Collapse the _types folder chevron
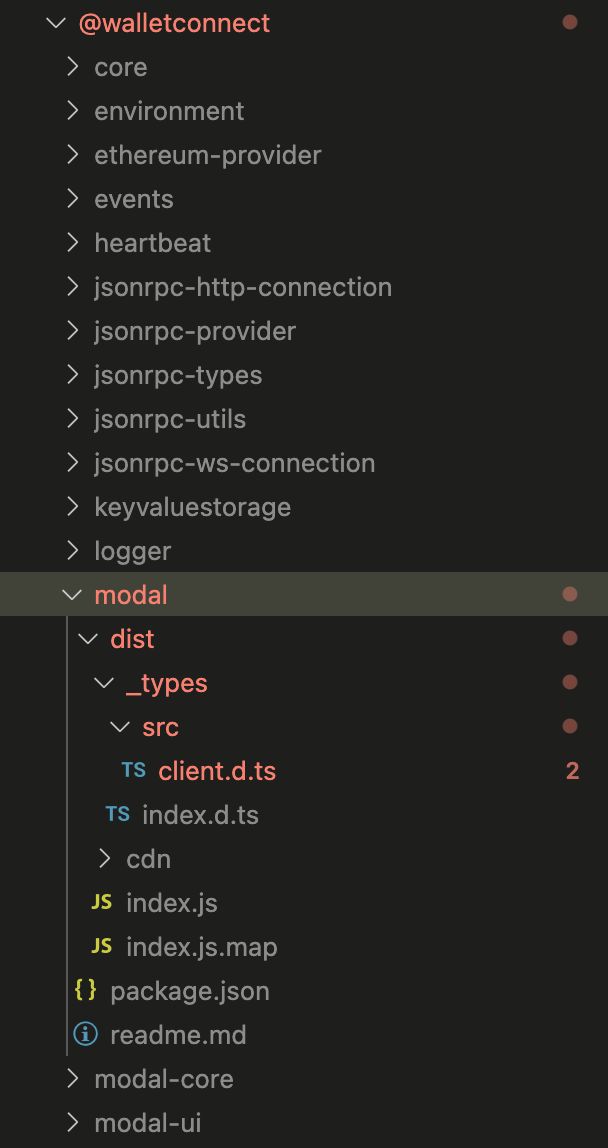This screenshot has width=608, height=1148. point(104,683)
